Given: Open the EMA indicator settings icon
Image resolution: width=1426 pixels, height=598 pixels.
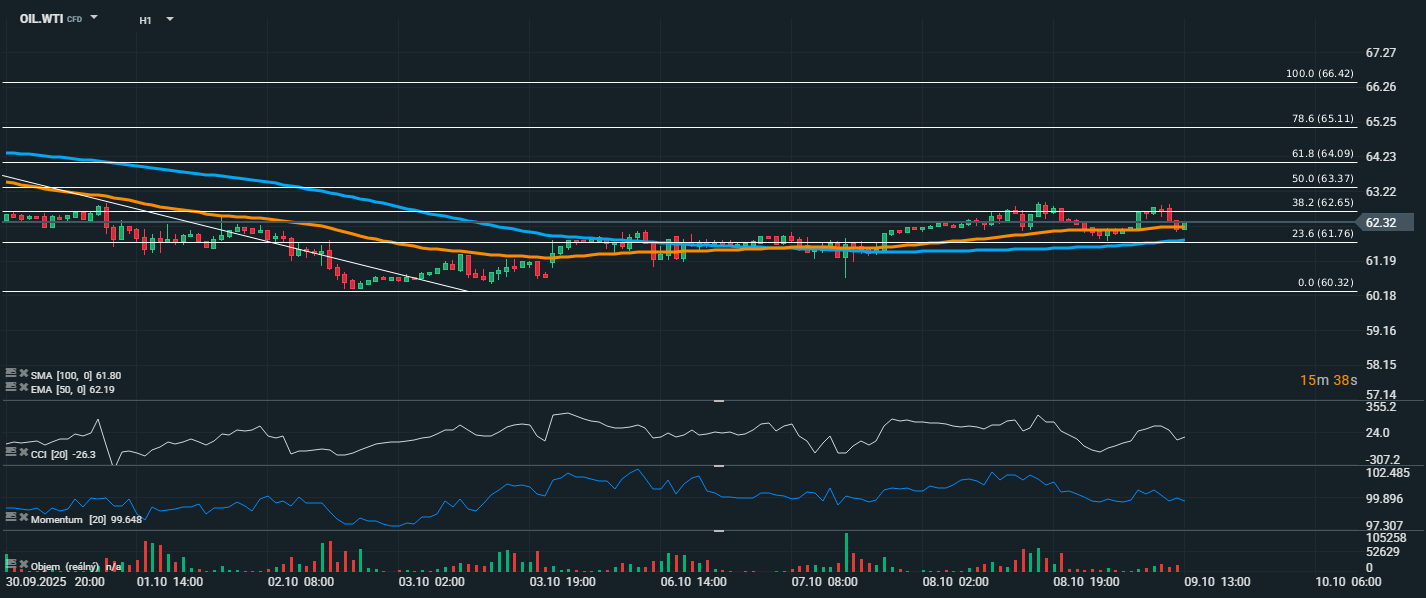Looking at the screenshot, I should point(11,388).
